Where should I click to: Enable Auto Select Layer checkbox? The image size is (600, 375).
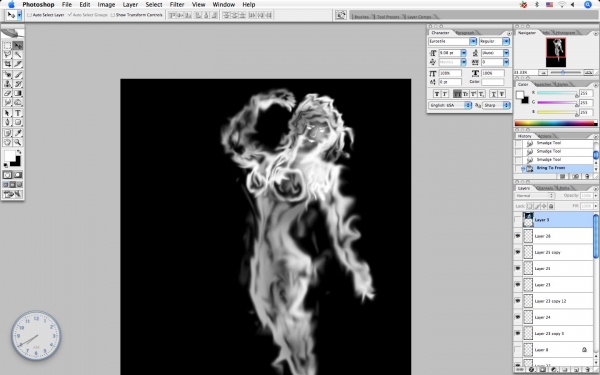pyautogui.click(x=29, y=15)
